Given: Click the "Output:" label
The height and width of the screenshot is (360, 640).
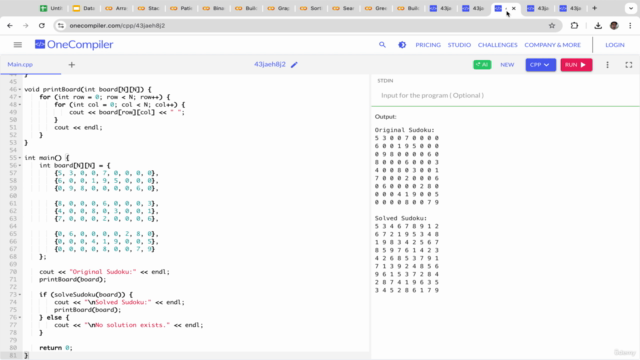Looking at the screenshot, I should (385, 117).
